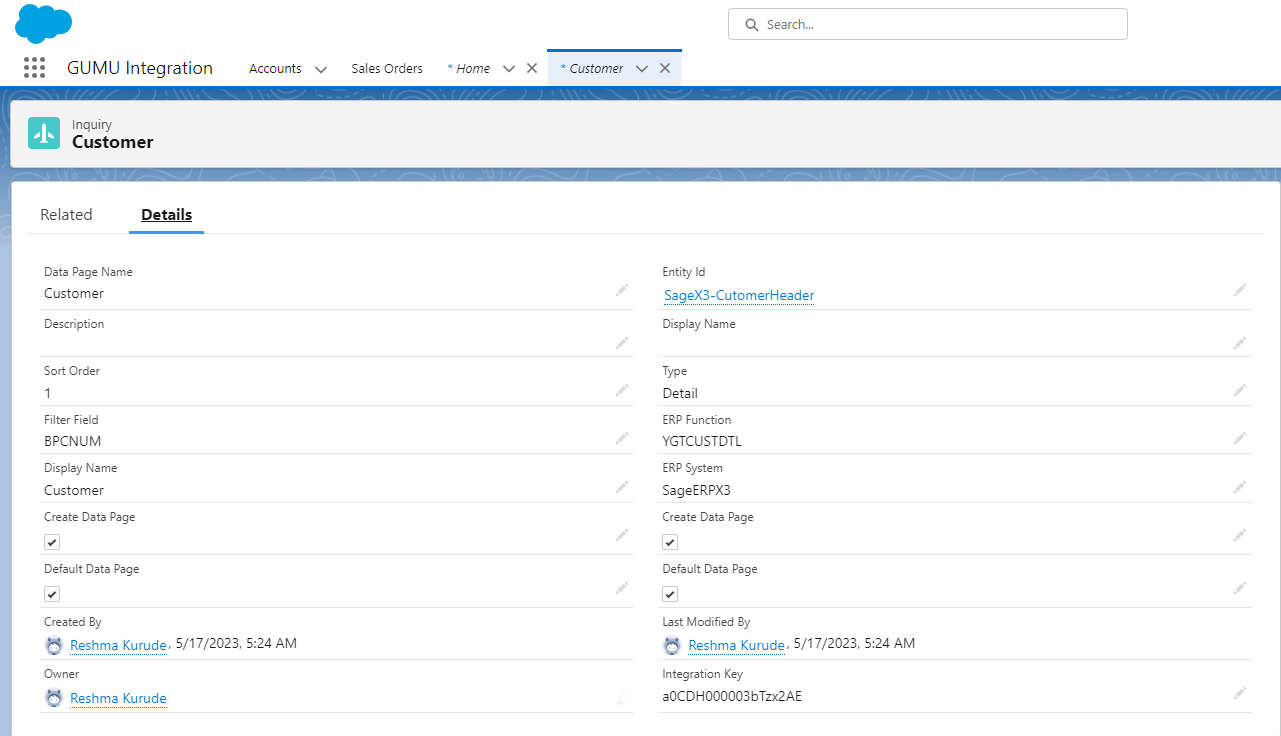Edit right Create Data Page pencil
The height and width of the screenshot is (736, 1281).
point(1240,535)
